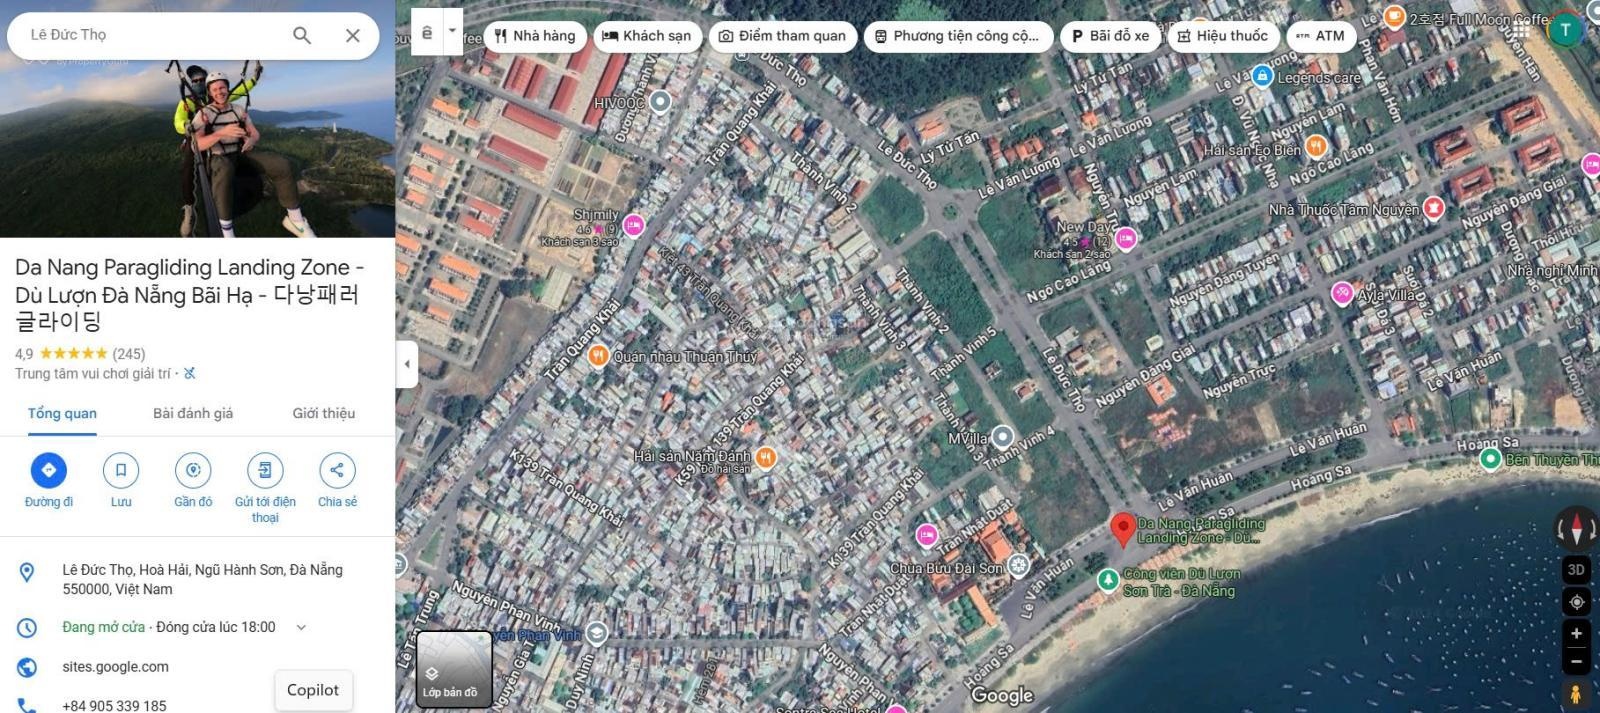Open the input method dropdown arrow
The height and width of the screenshot is (713, 1600).
point(452,32)
